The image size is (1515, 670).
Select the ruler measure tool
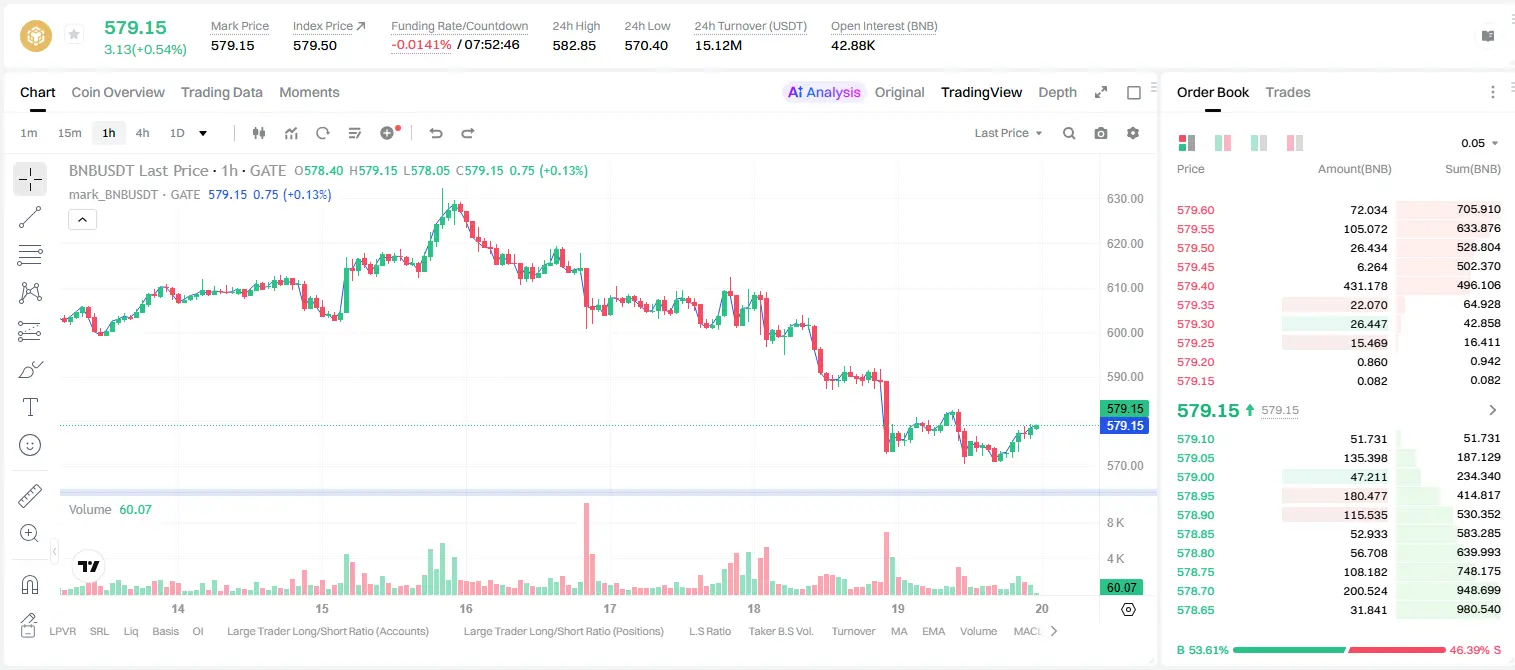click(30, 495)
